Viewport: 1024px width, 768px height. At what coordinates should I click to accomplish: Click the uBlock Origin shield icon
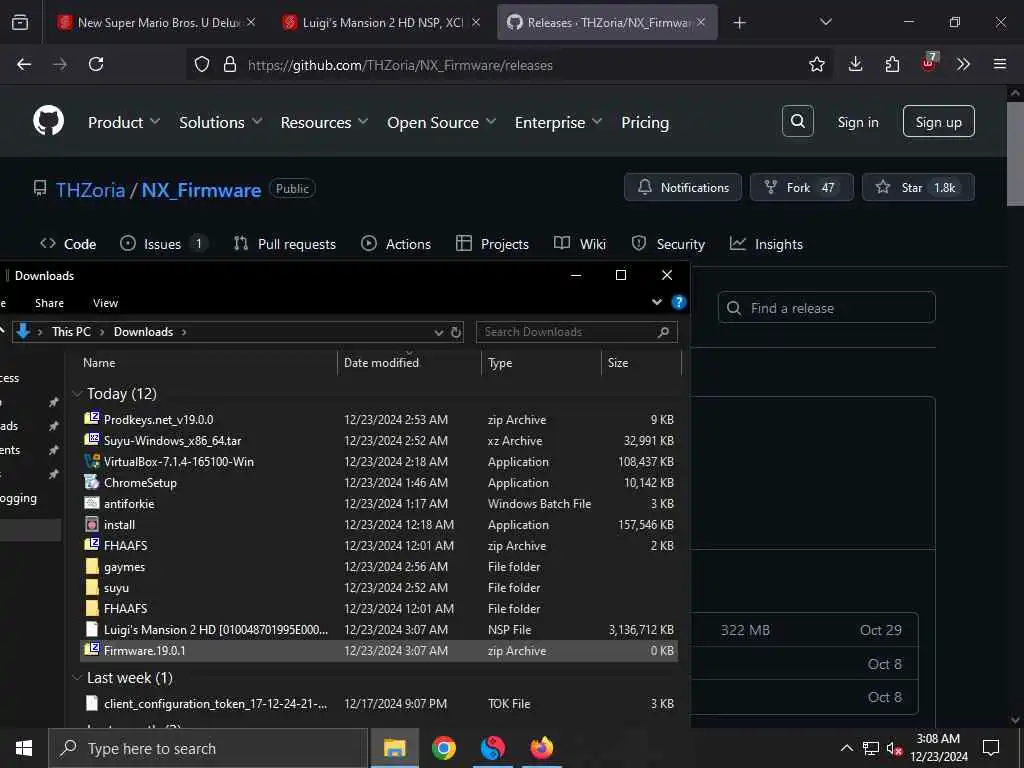point(929,63)
